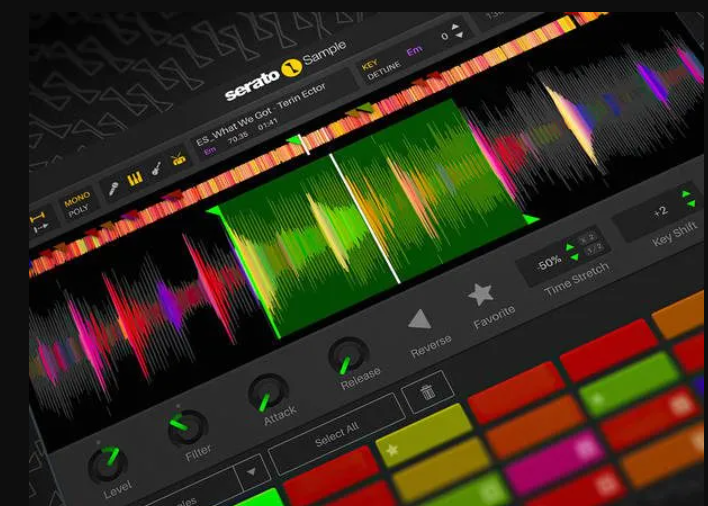Click the /2 Time Stretch button
The width and height of the screenshot is (708, 506).
594,249
